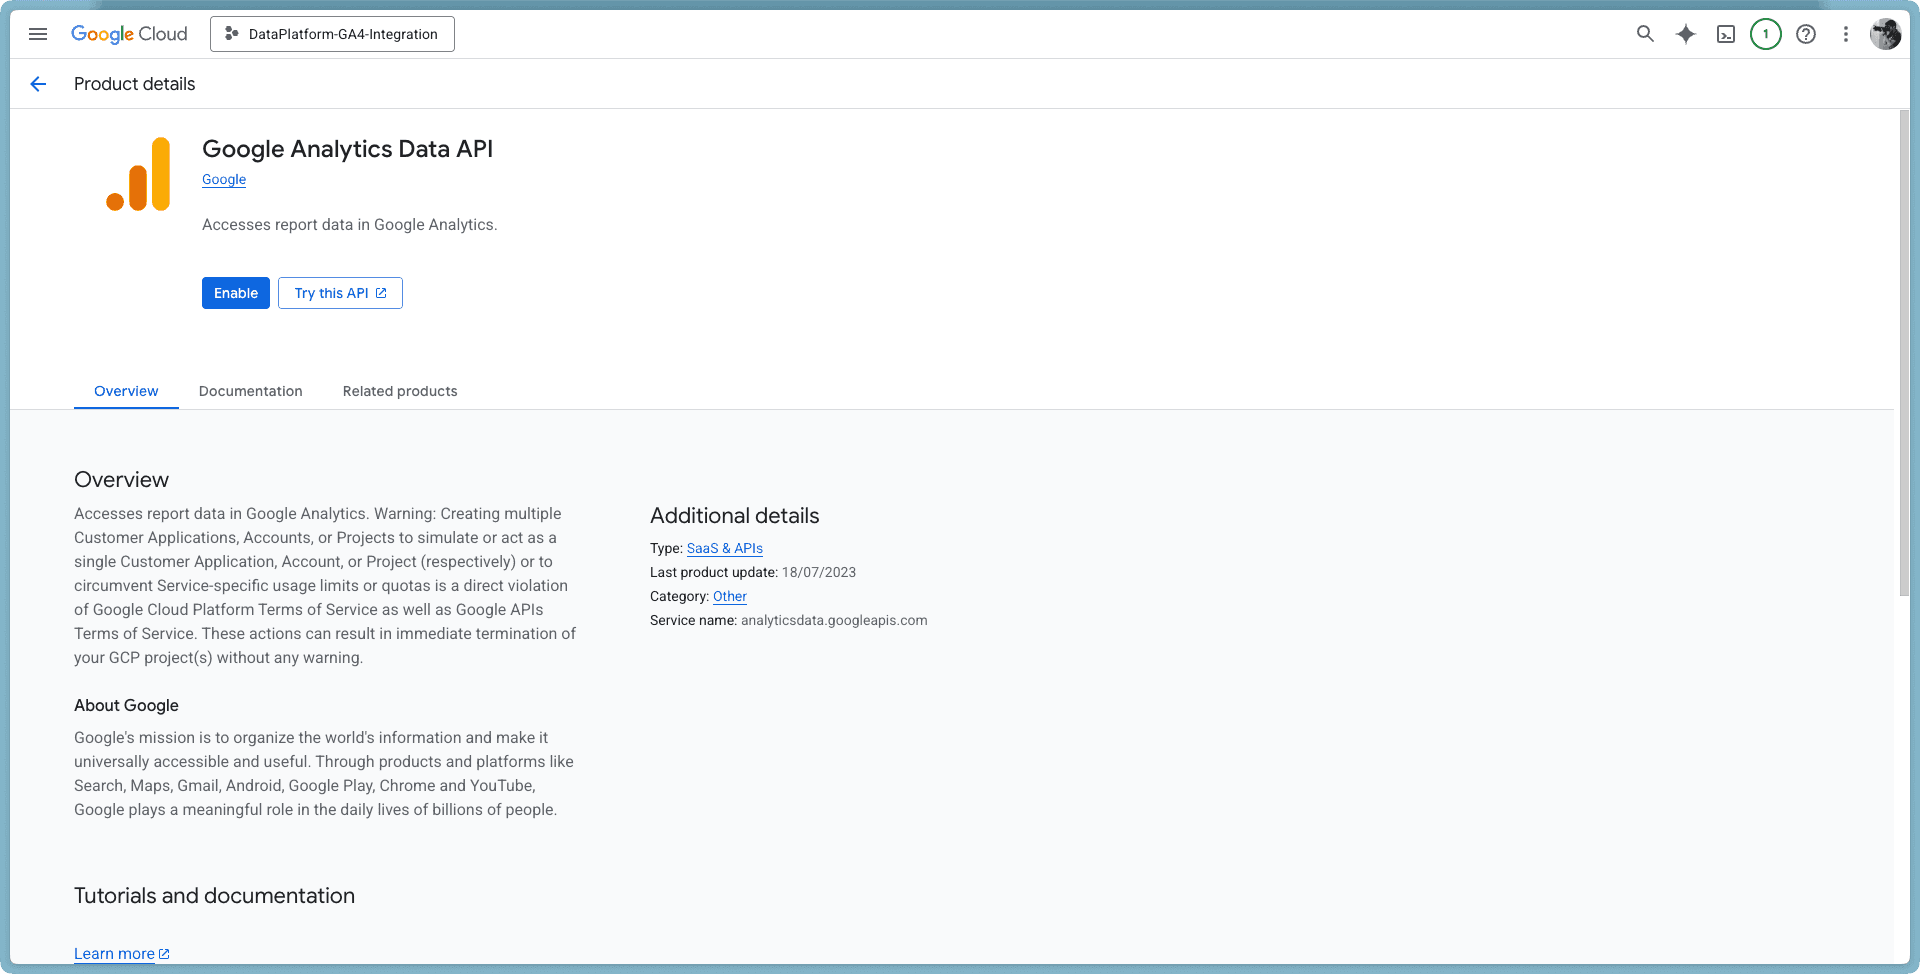This screenshot has width=1920, height=974.
Task: Click the user account avatar
Action: tap(1885, 34)
